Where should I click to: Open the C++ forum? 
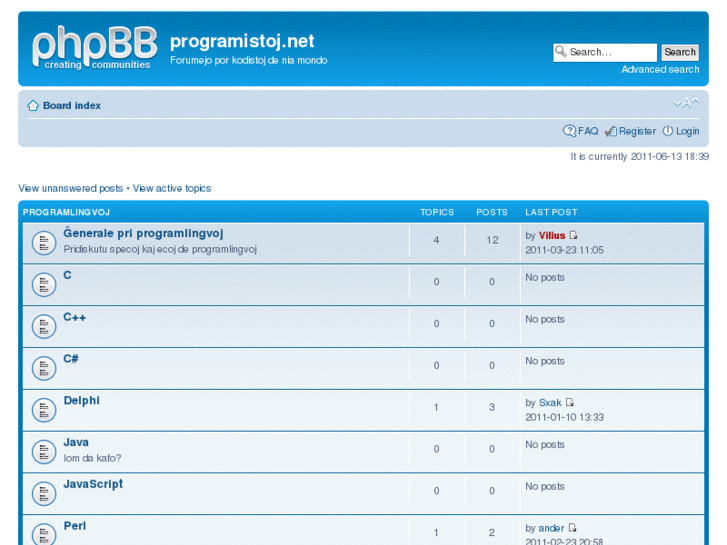(75, 317)
